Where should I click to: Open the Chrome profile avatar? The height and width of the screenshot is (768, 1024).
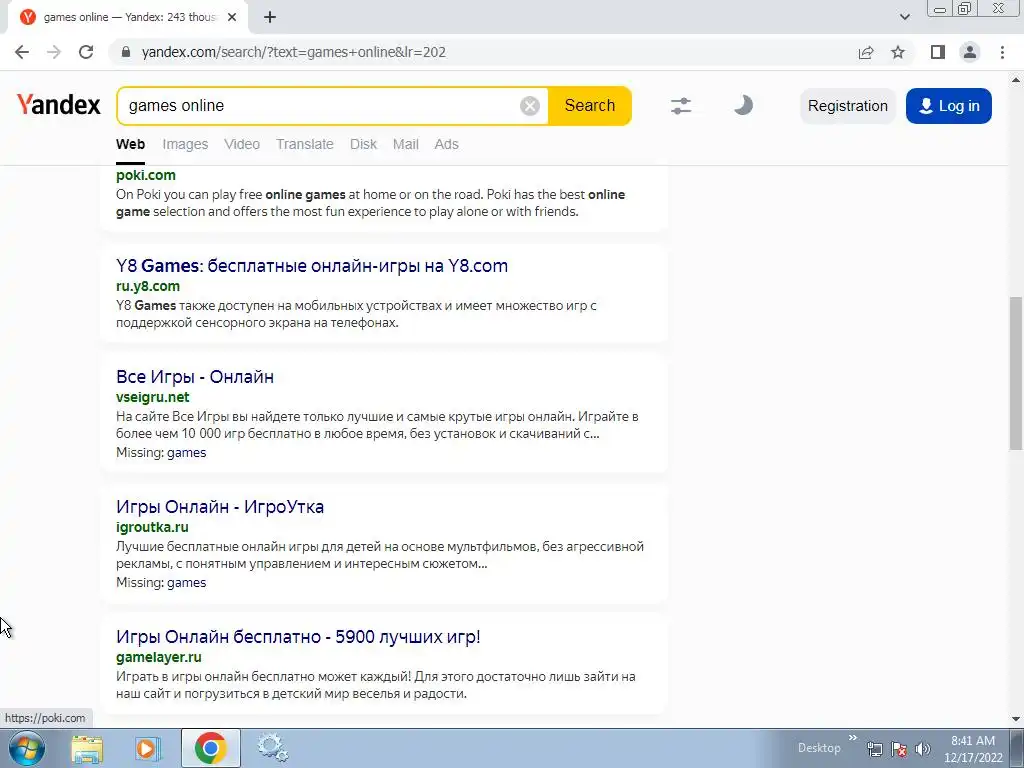(x=970, y=52)
